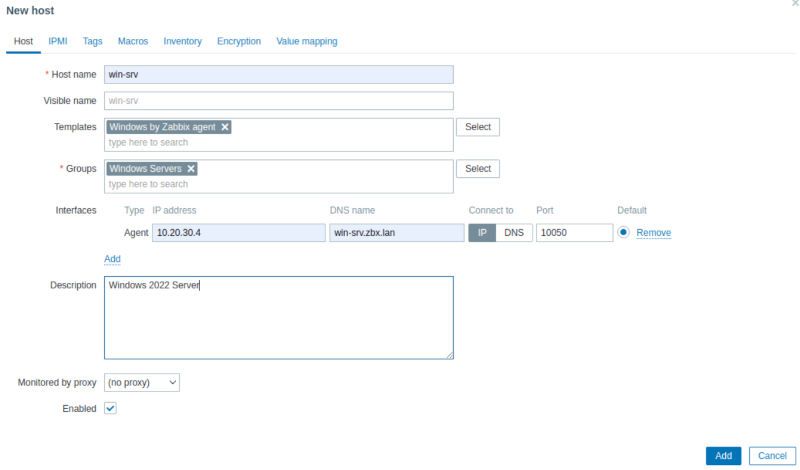Click Select button next to Groups
Screen dimensions: 800x470
[x=478, y=169]
